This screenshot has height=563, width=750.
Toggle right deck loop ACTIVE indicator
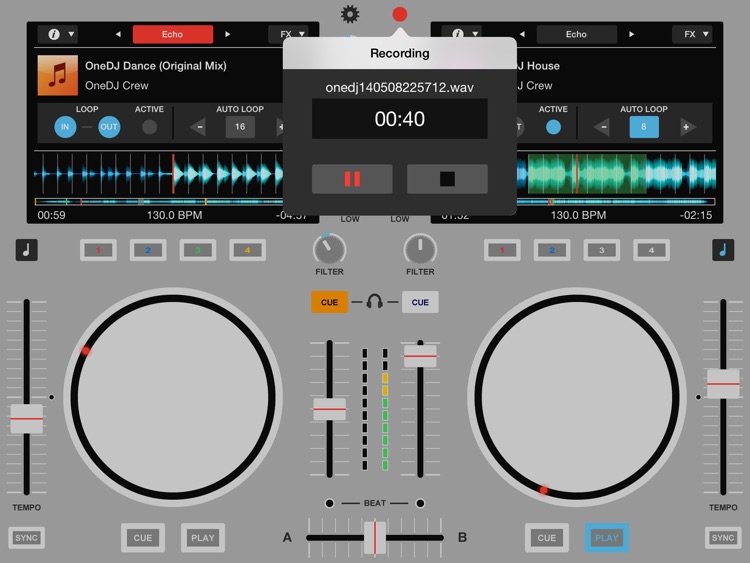[x=553, y=127]
